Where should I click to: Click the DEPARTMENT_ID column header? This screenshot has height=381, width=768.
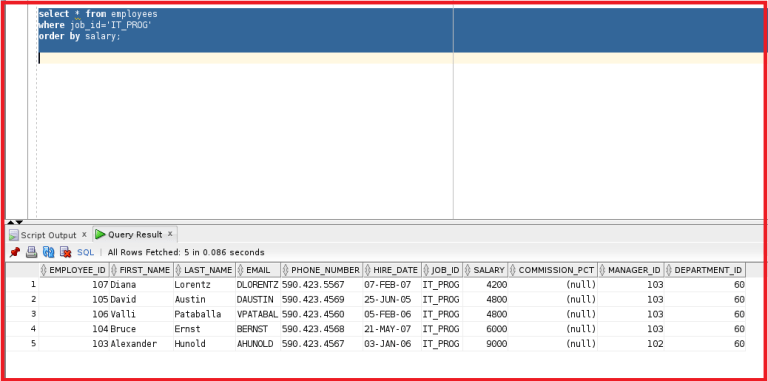[704, 270]
